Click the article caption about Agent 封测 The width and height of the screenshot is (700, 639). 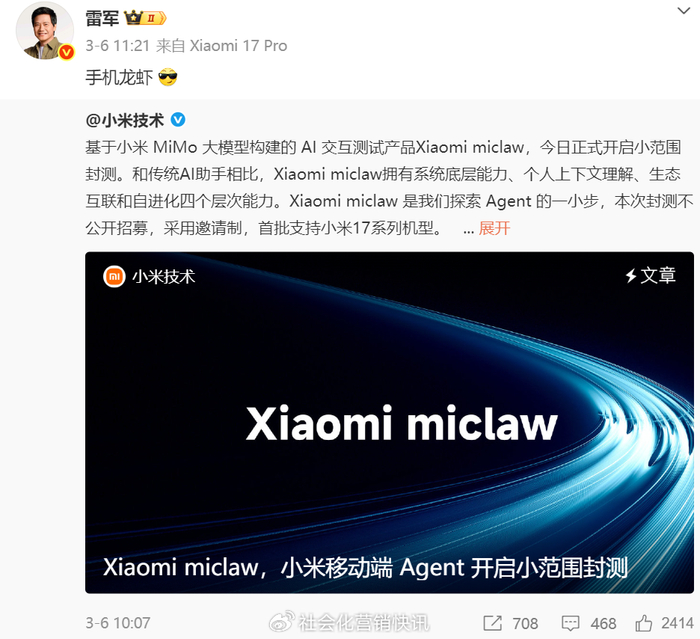tap(365, 568)
